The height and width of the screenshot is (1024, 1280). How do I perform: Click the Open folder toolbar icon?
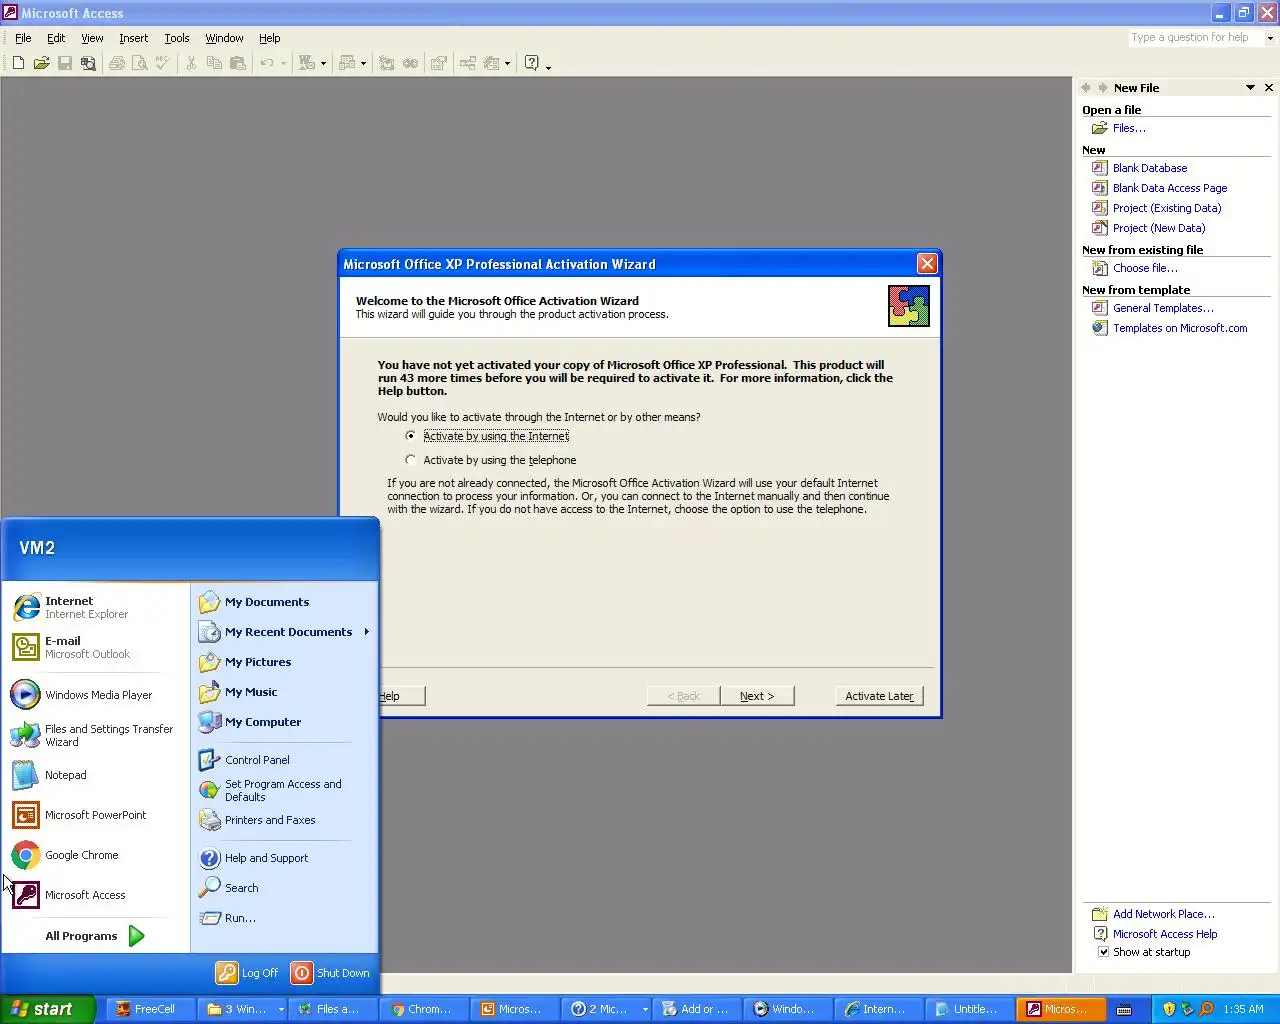(x=41, y=63)
